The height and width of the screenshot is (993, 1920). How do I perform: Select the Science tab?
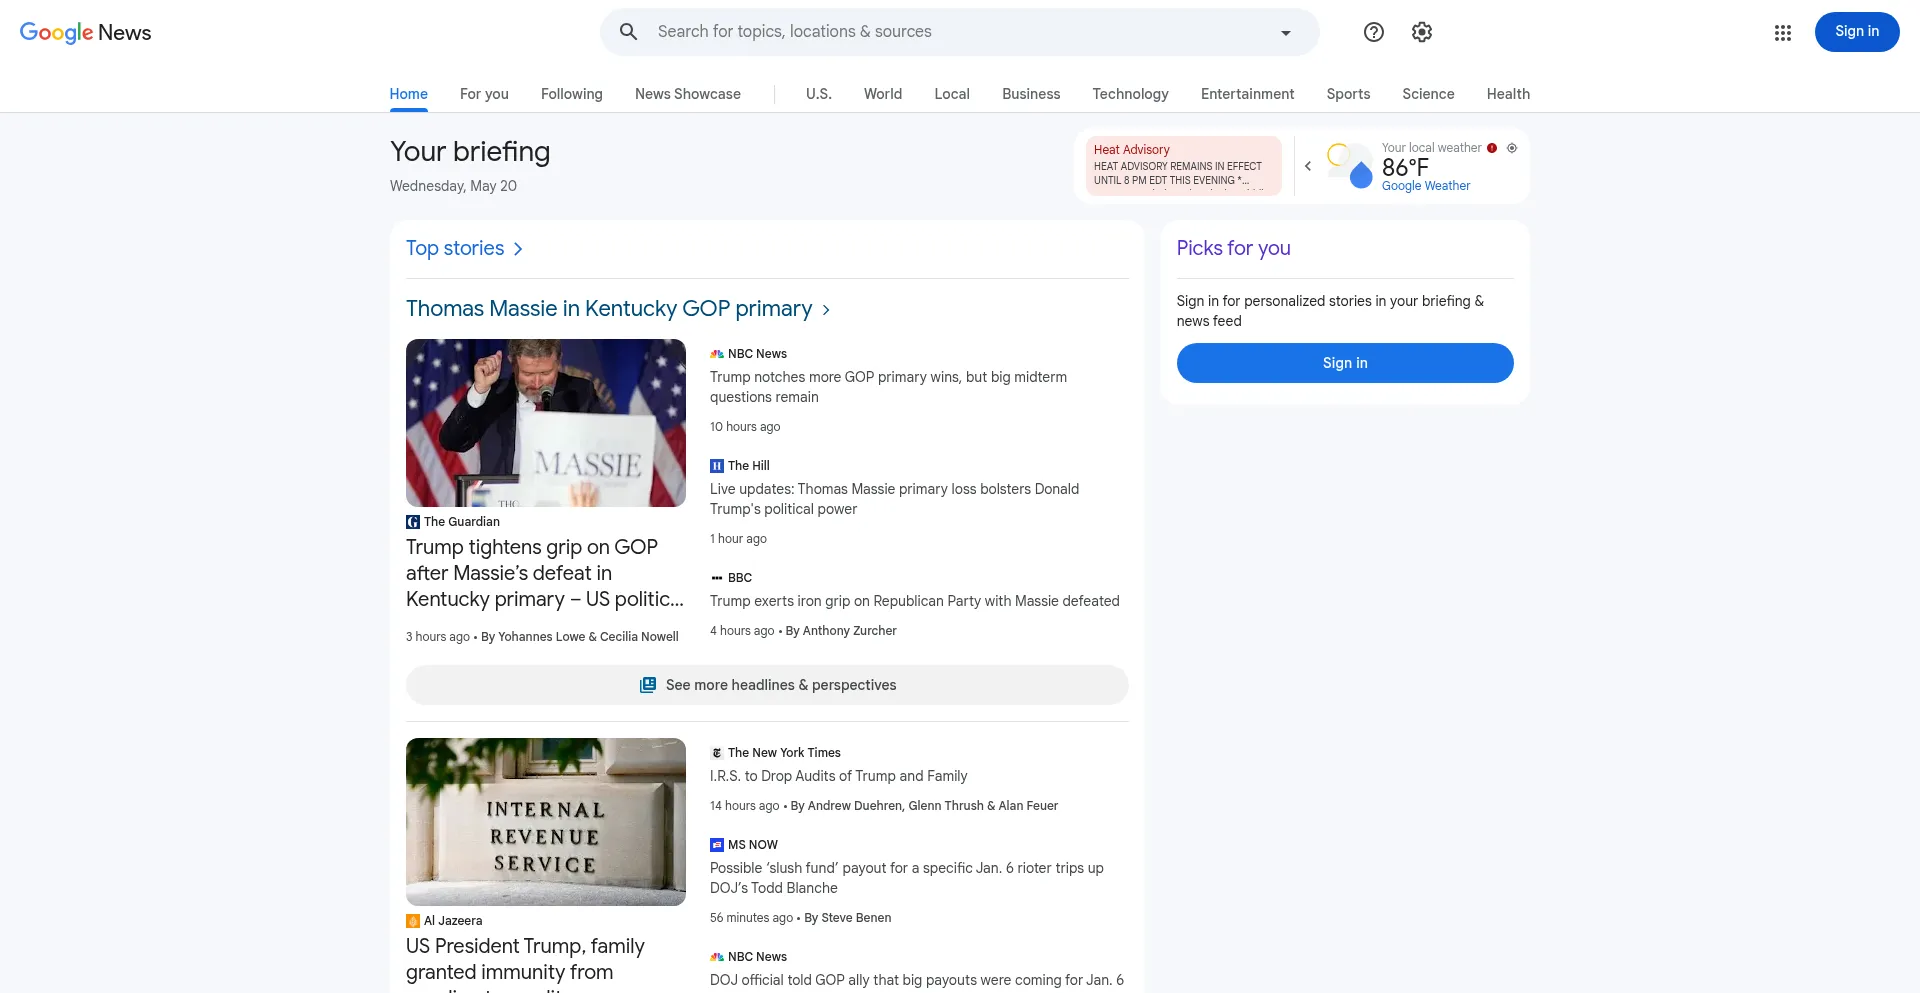(x=1428, y=94)
